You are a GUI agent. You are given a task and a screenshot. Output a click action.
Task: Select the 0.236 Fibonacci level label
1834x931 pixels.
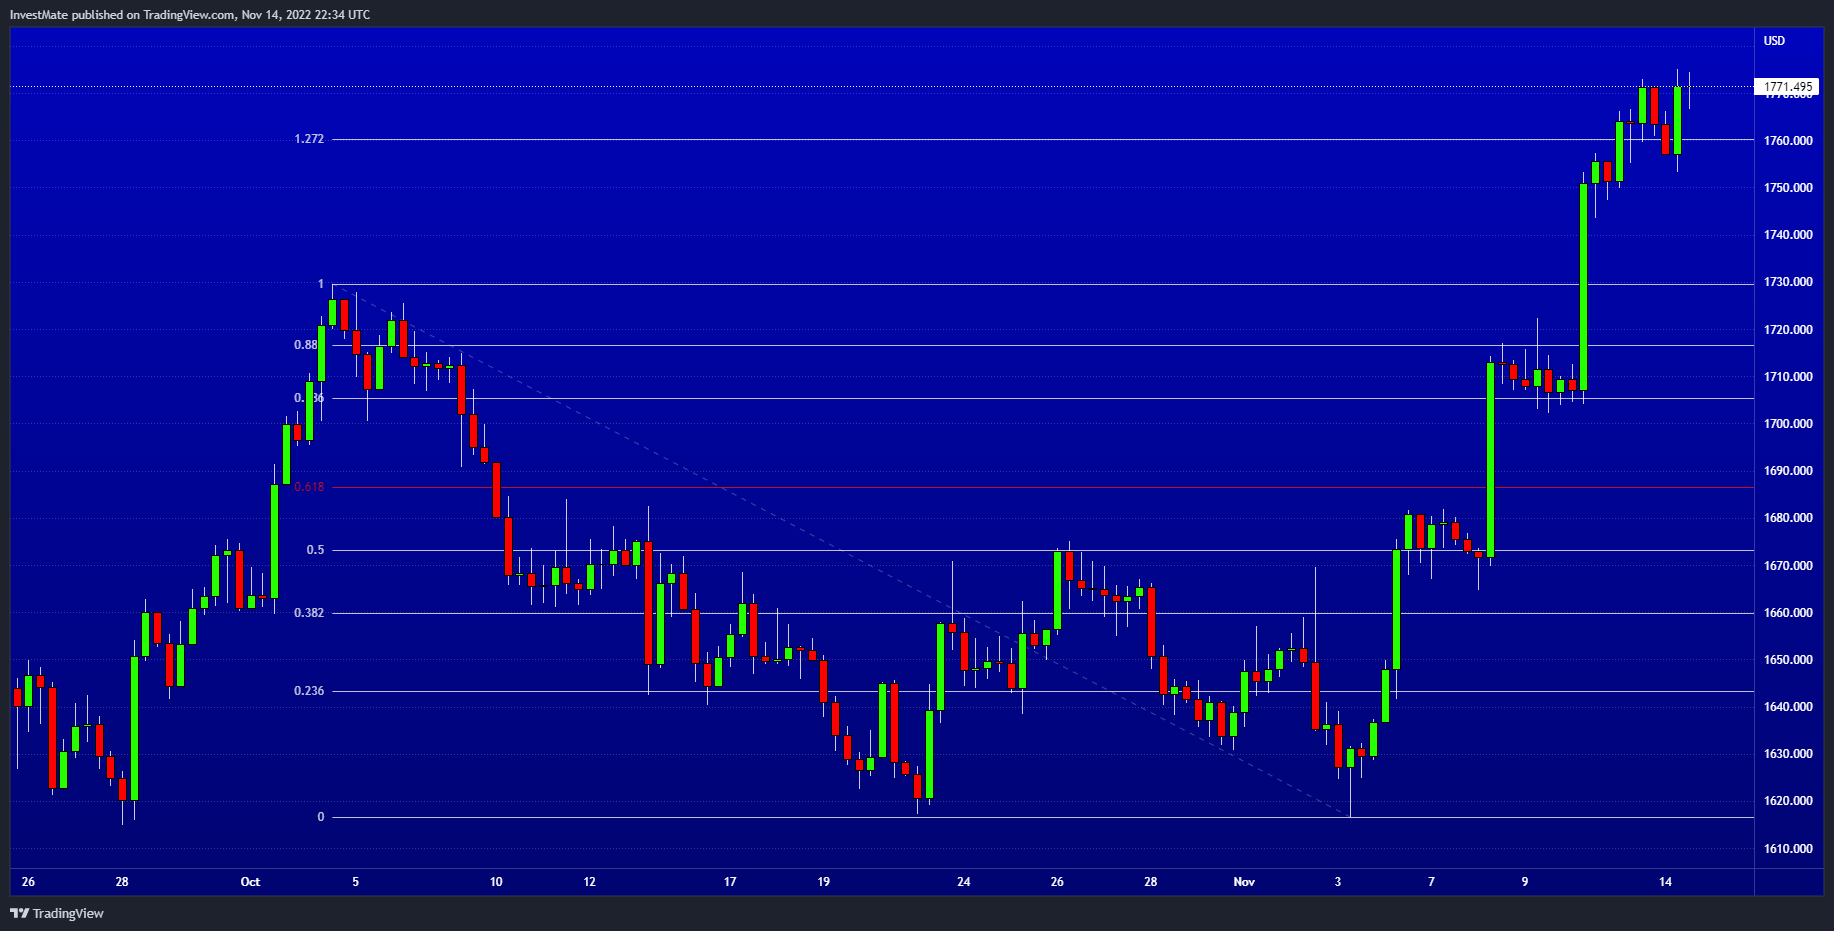(x=309, y=691)
